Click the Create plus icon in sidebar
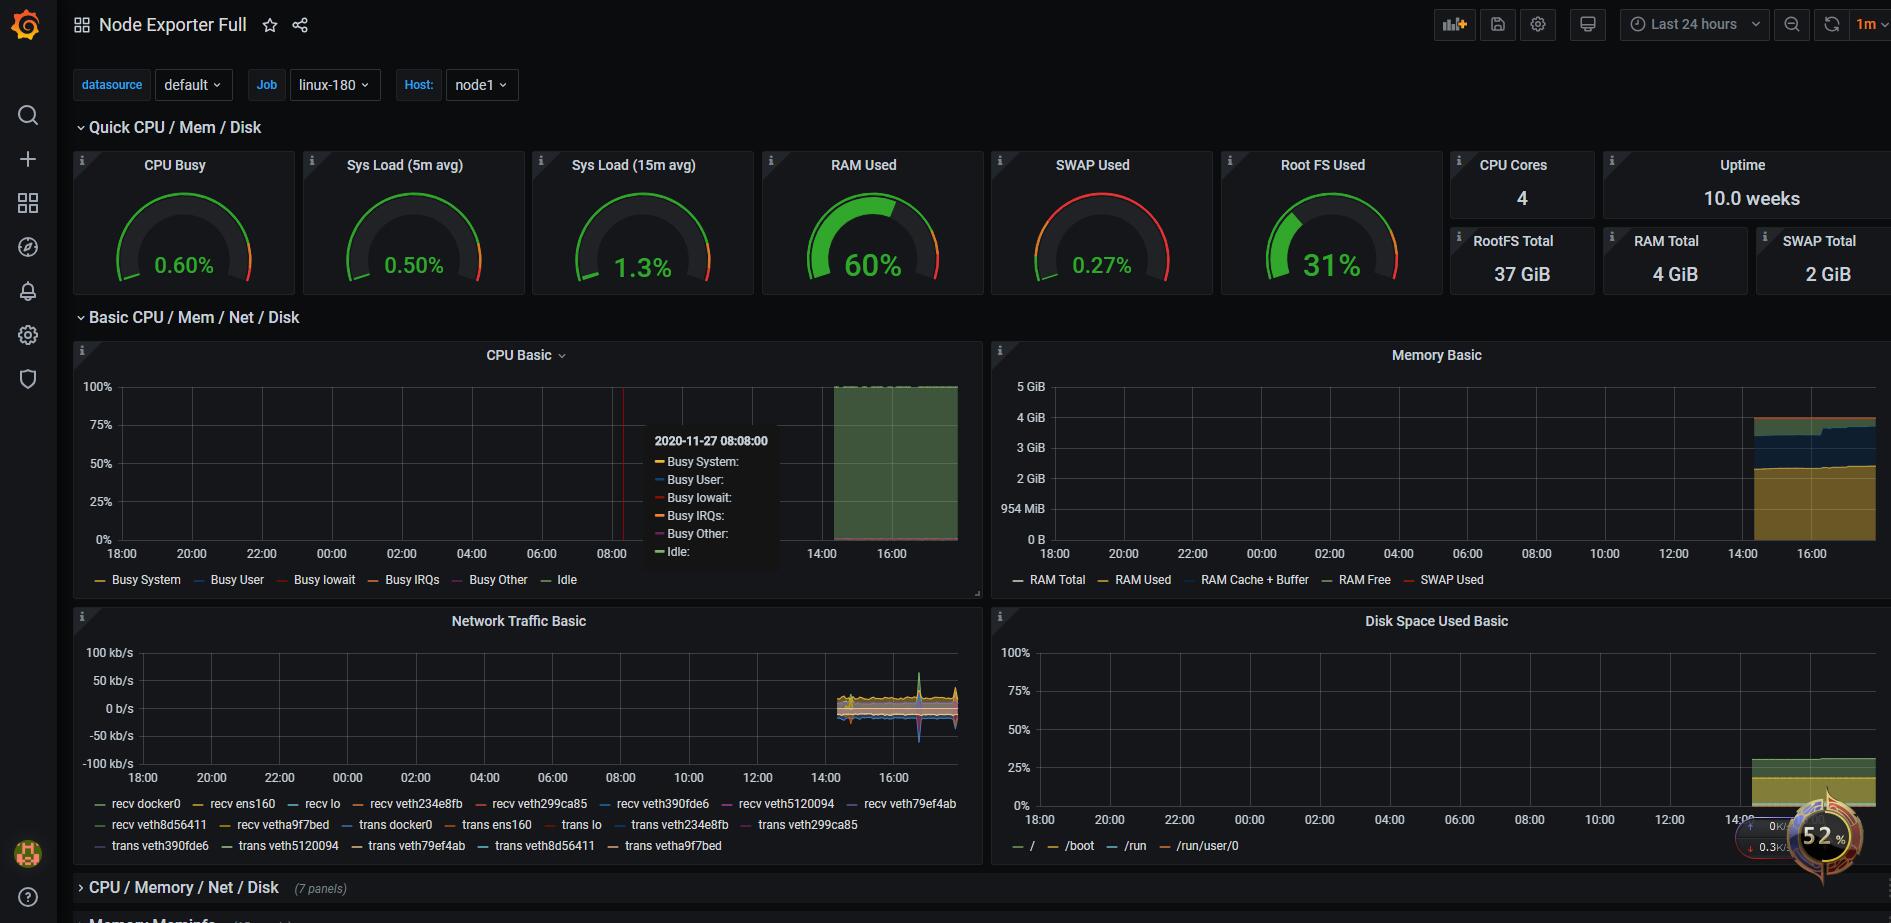The height and width of the screenshot is (923, 1891). click(x=28, y=159)
